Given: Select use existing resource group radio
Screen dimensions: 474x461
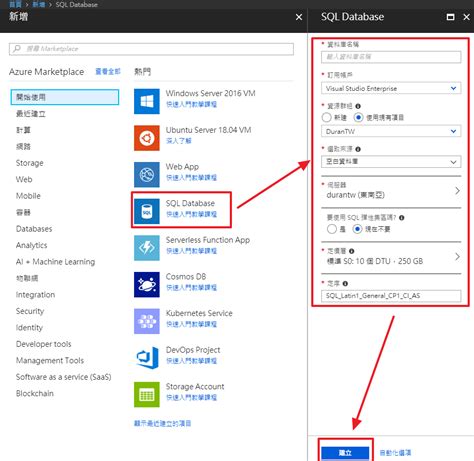Looking at the screenshot, I should click(358, 117).
